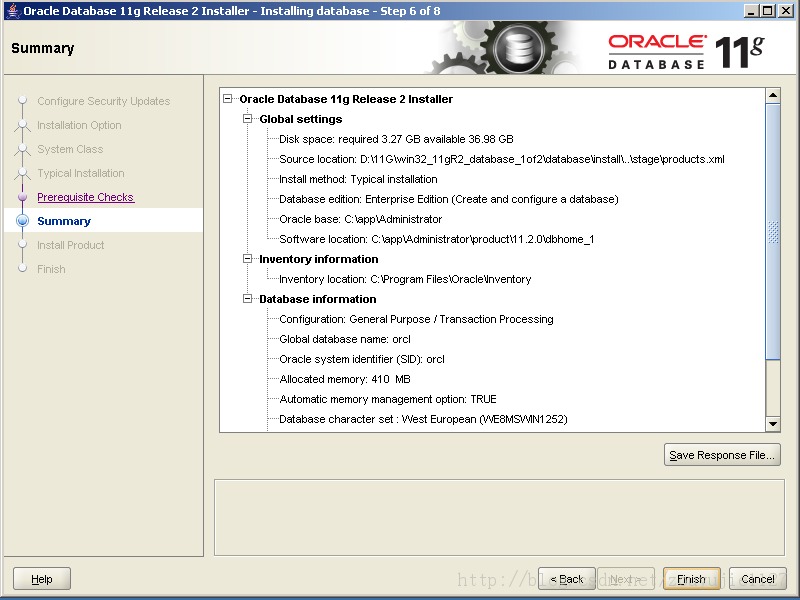Go Back to the previous step
Image resolution: width=800 pixels, height=600 pixels.
[567, 579]
